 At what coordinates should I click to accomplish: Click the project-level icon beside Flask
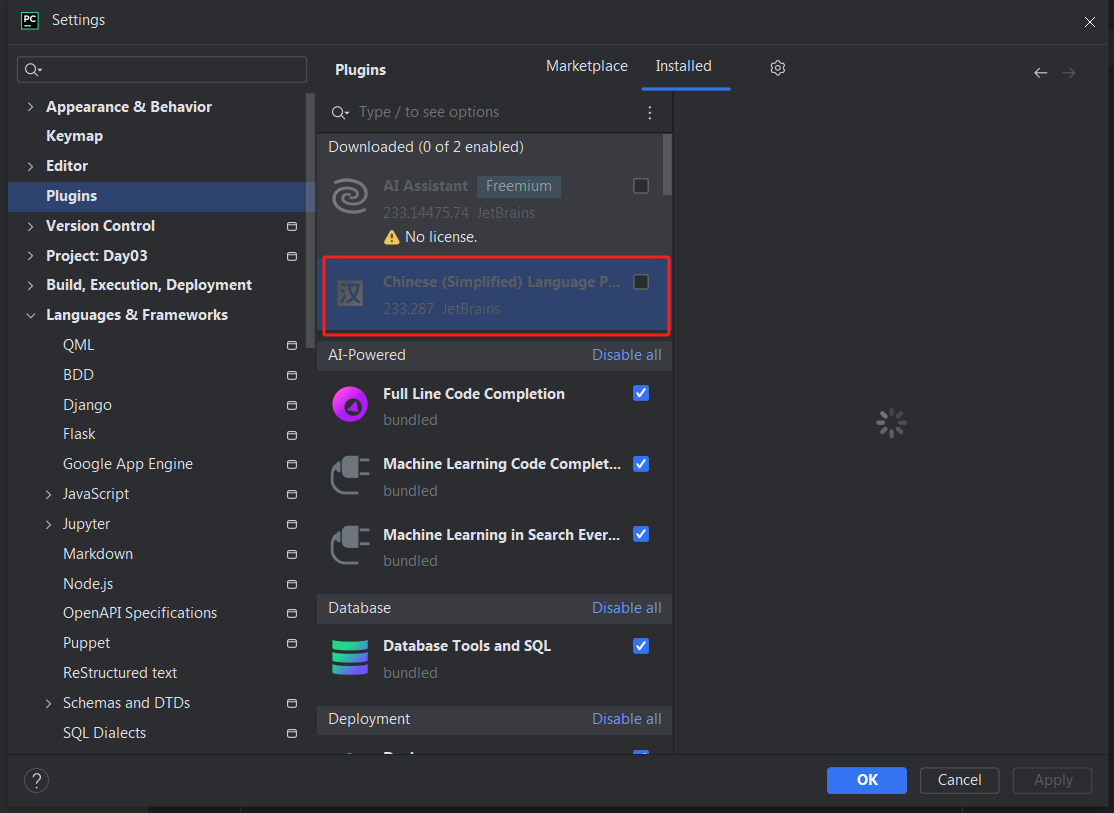[291, 435]
